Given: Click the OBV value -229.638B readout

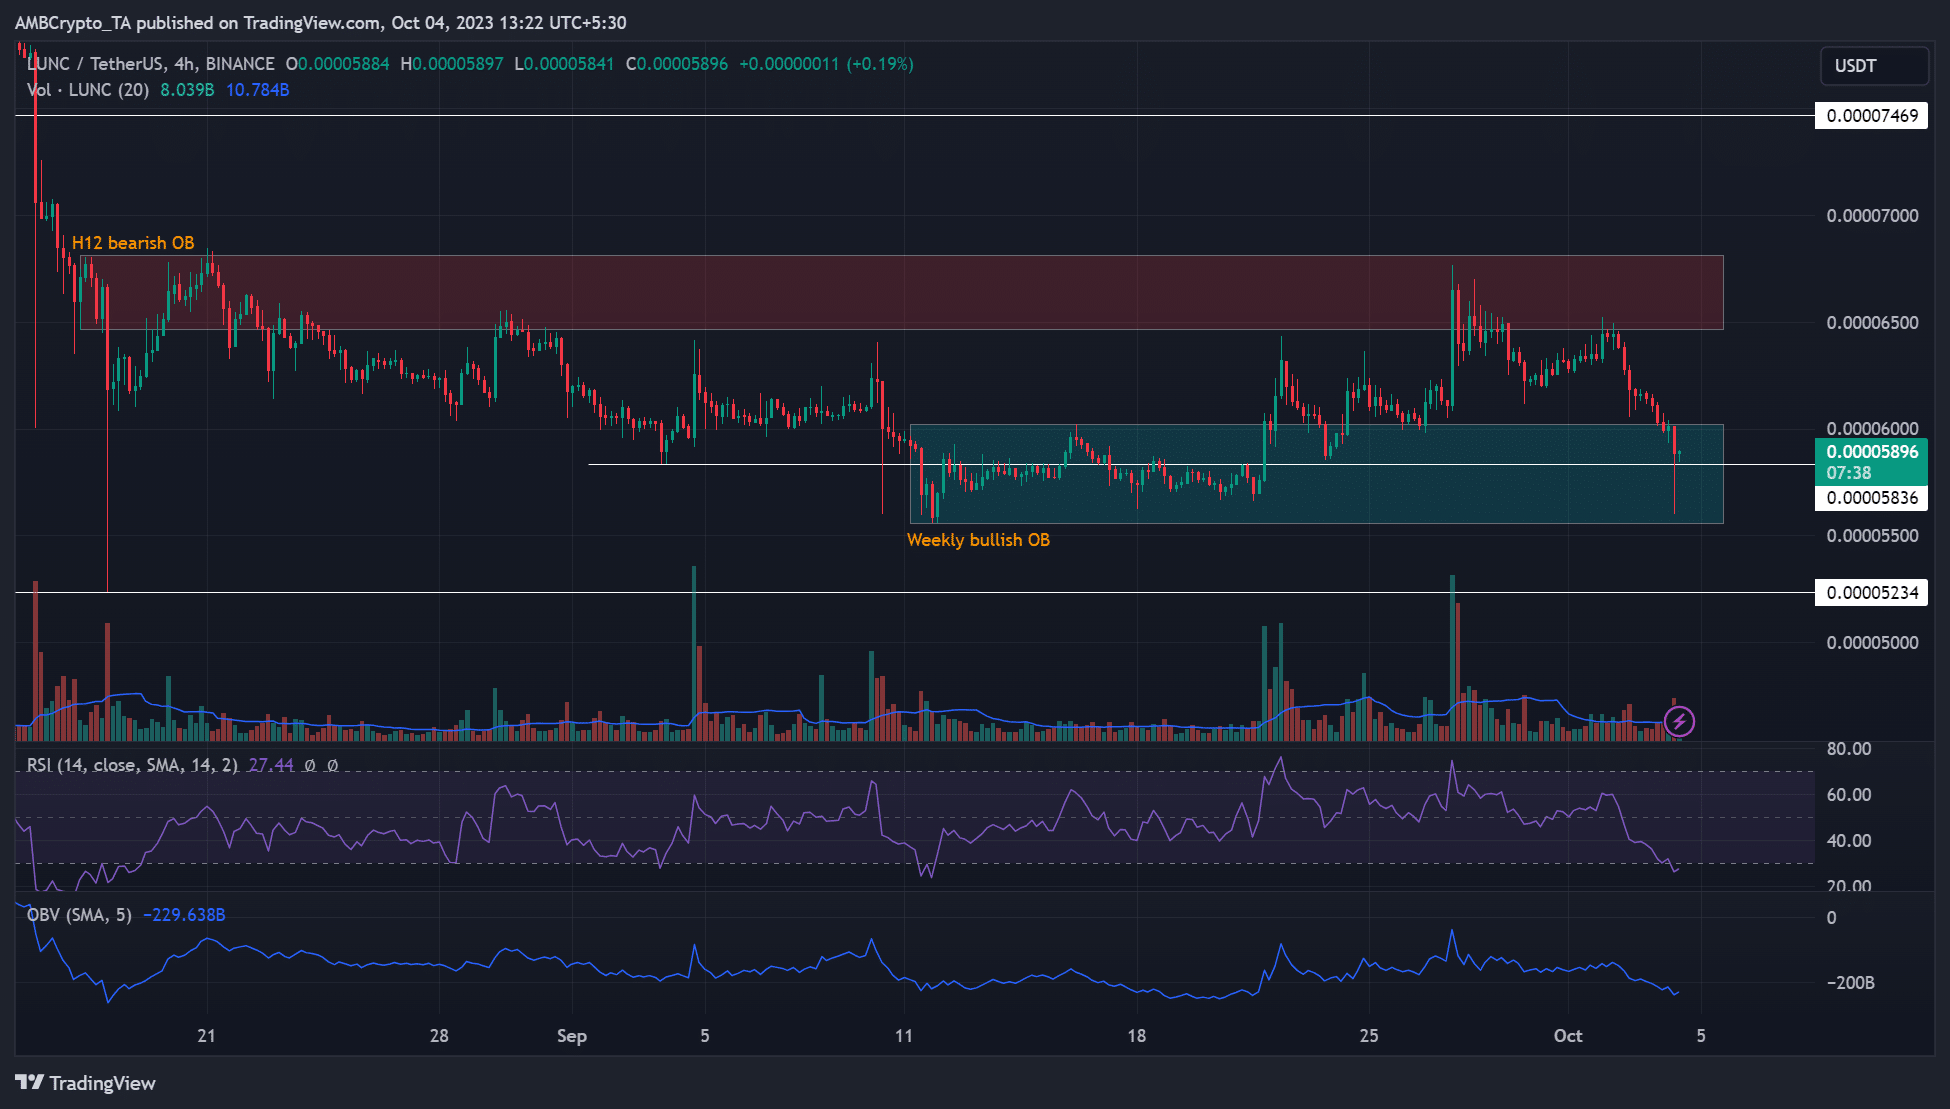Looking at the screenshot, I should click(184, 915).
